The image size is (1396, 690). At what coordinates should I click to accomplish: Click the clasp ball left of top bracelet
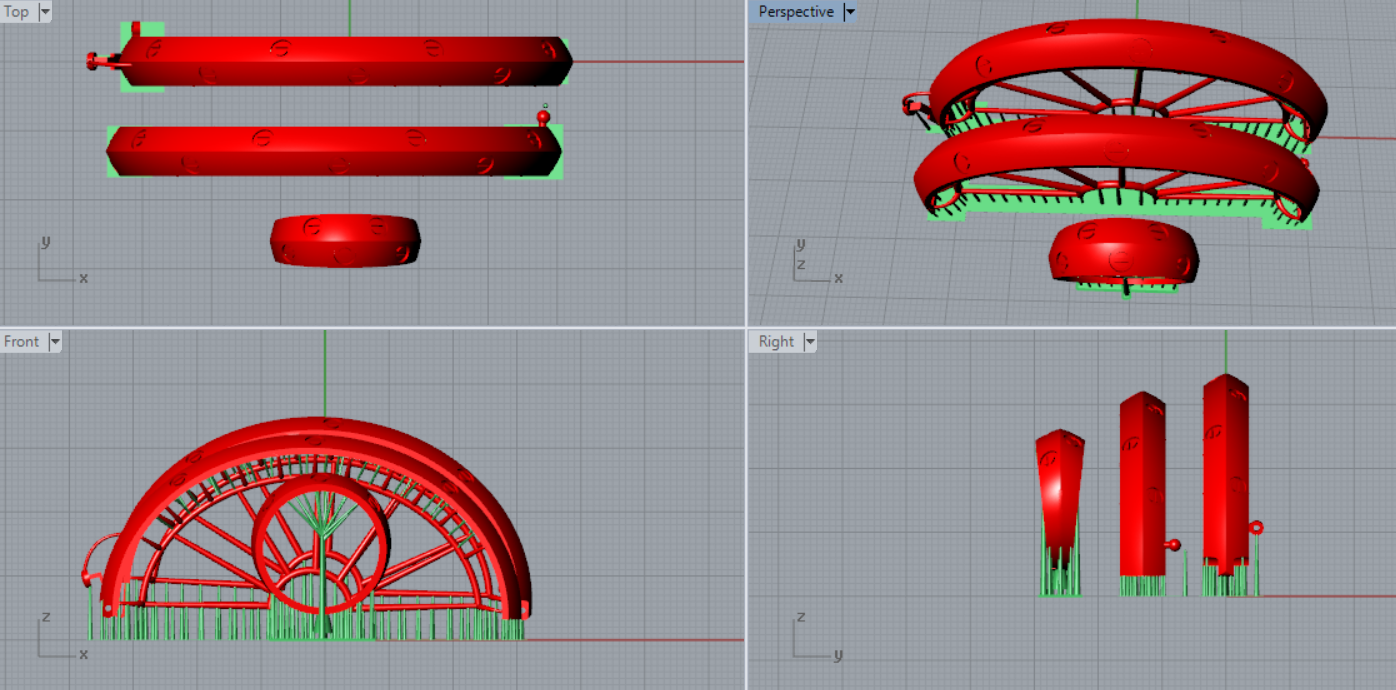tap(92, 62)
